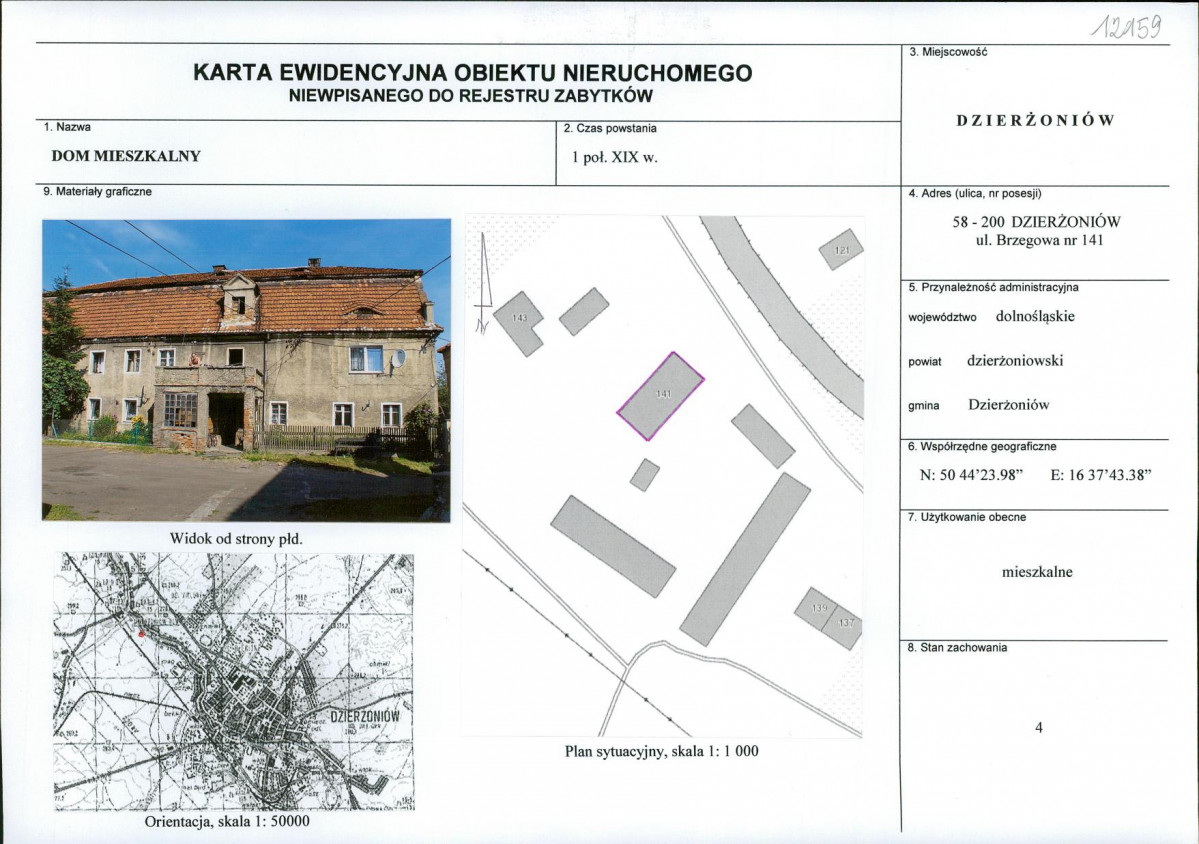Click the gmina value 'Dzierżoniów'

[x=1009, y=405]
